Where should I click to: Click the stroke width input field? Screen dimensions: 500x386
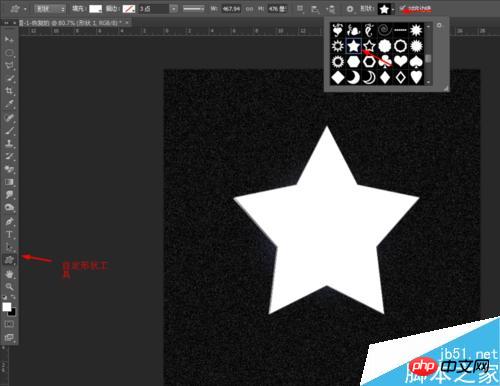[154, 9]
